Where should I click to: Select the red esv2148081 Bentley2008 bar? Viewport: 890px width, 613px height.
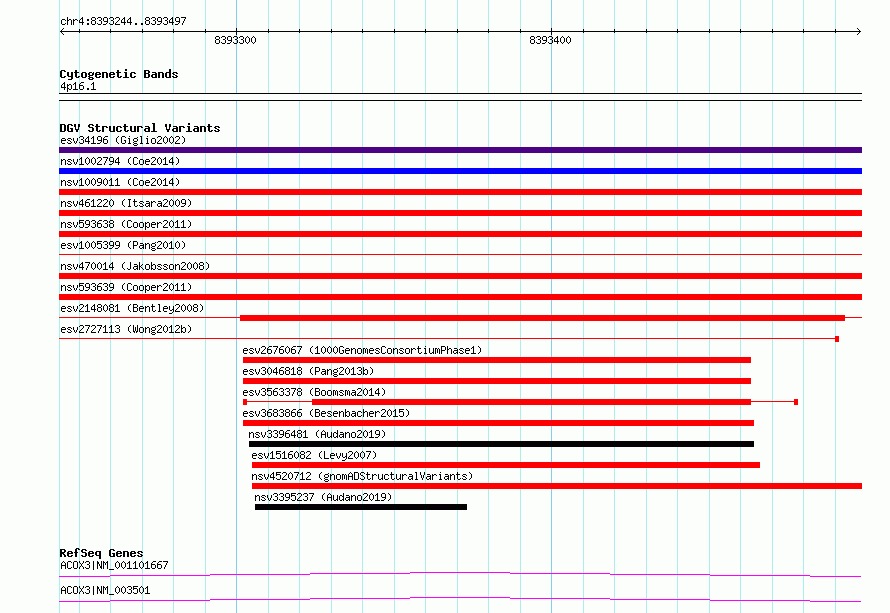(x=542, y=318)
